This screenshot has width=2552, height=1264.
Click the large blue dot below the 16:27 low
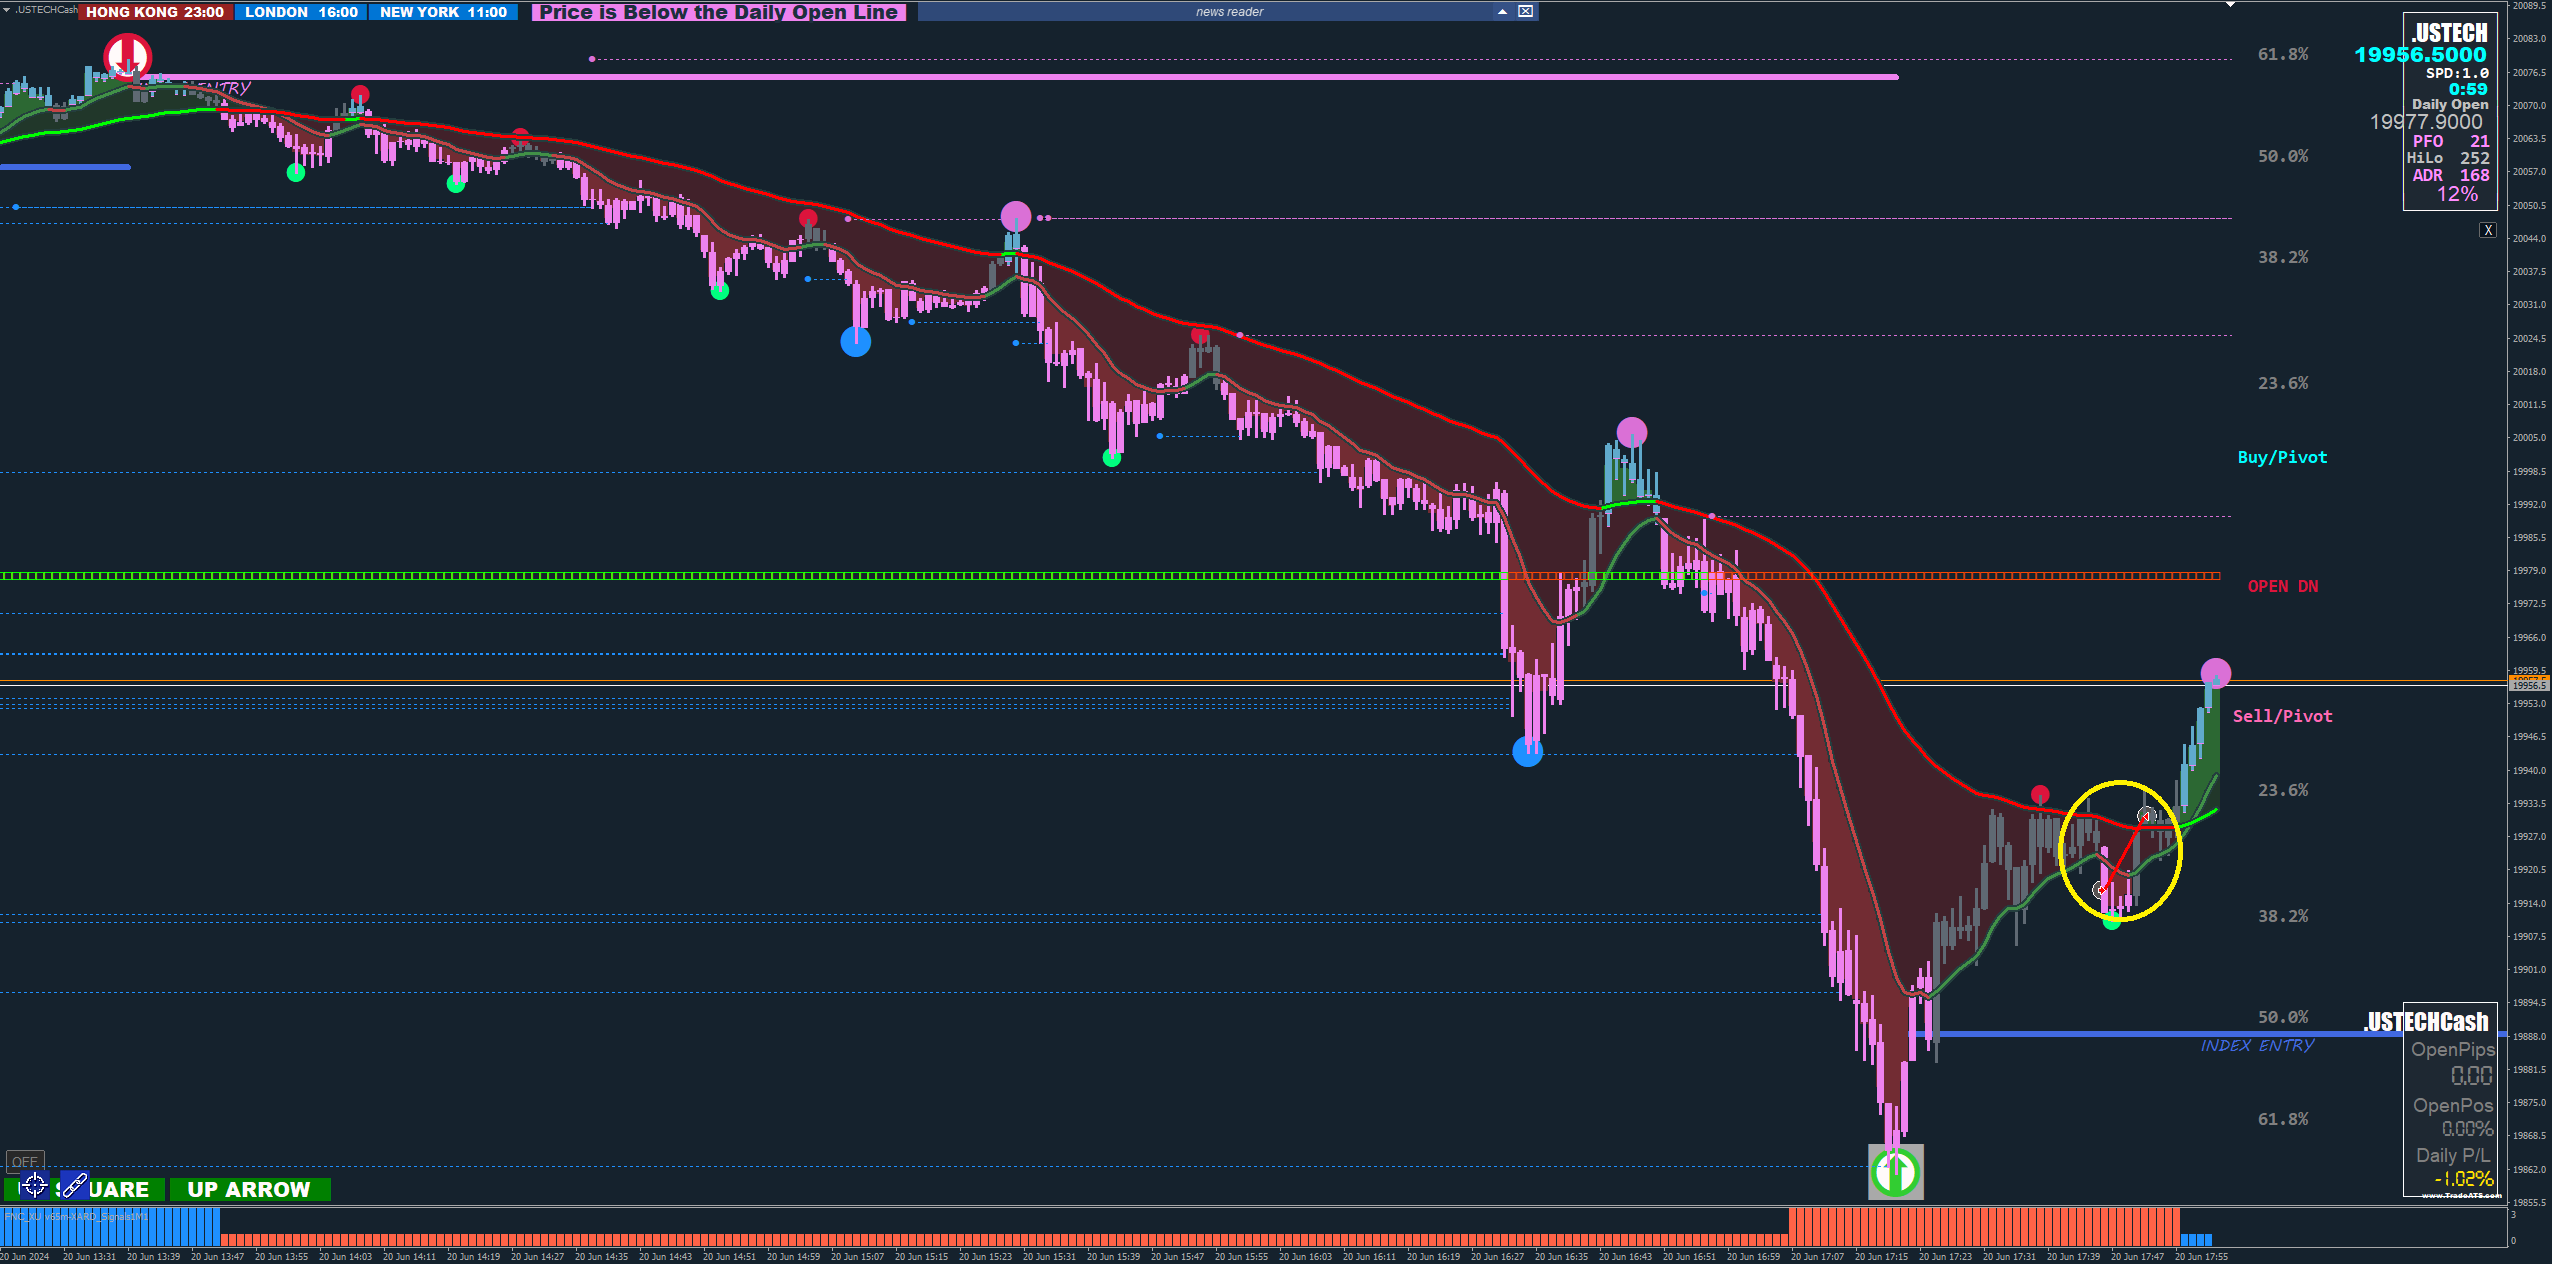coord(1527,752)
